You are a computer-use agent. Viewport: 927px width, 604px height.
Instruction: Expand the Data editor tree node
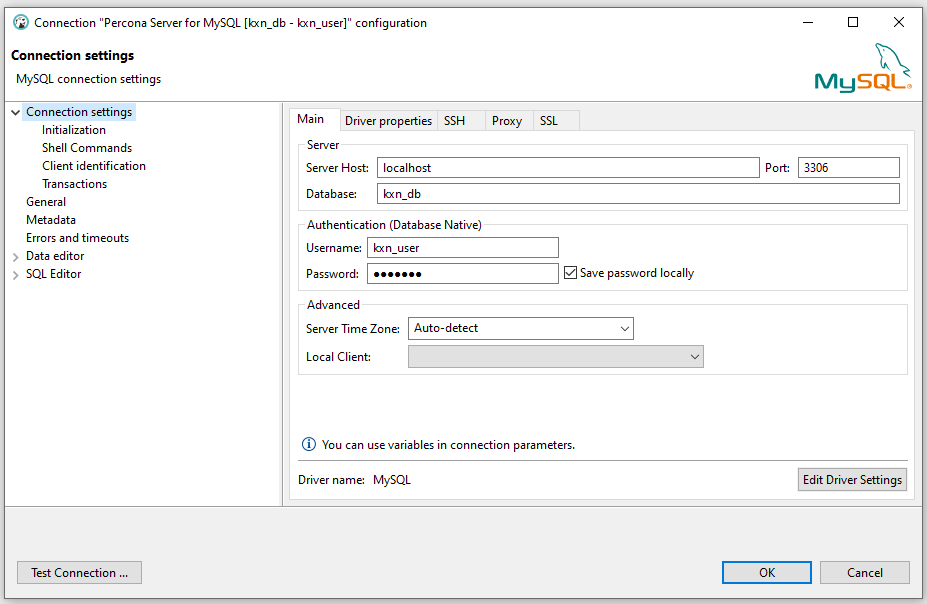click(15, 256)
